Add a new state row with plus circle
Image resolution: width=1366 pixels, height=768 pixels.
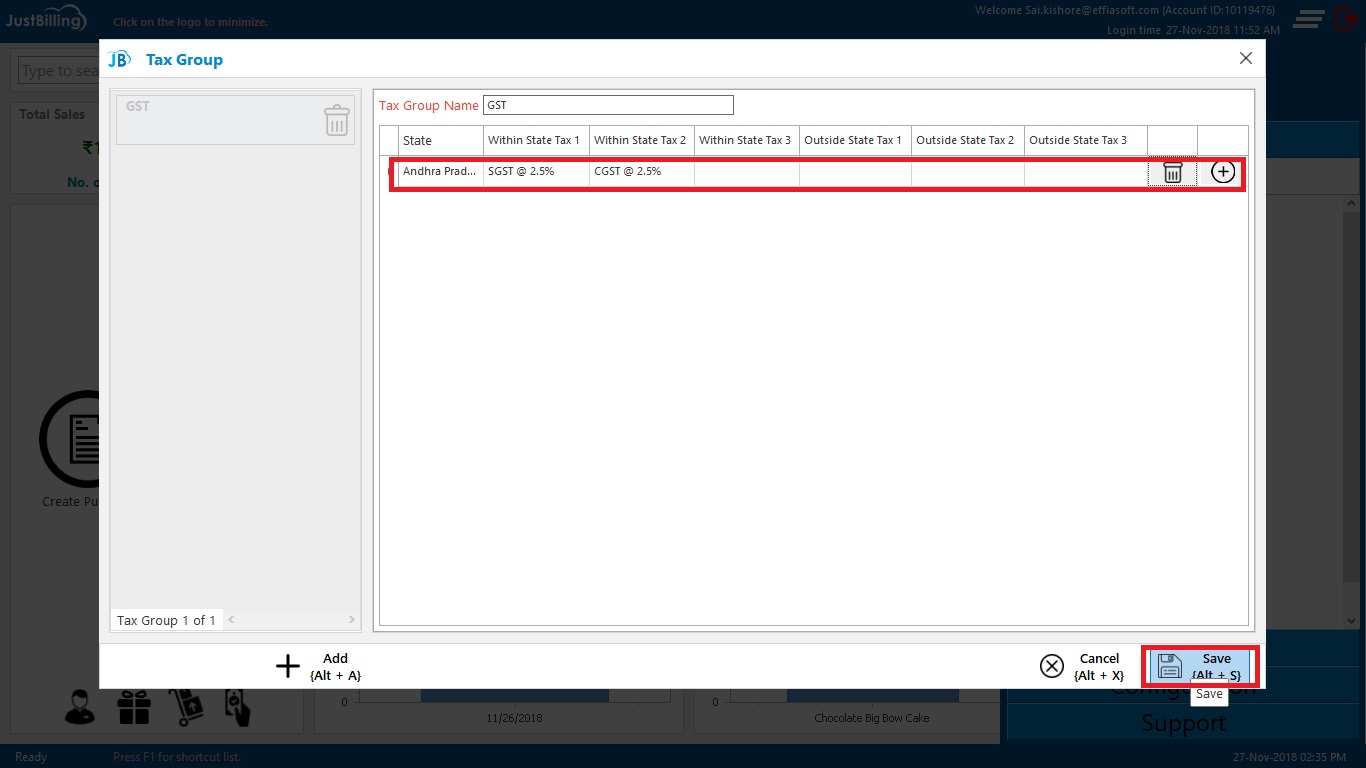1223,172
